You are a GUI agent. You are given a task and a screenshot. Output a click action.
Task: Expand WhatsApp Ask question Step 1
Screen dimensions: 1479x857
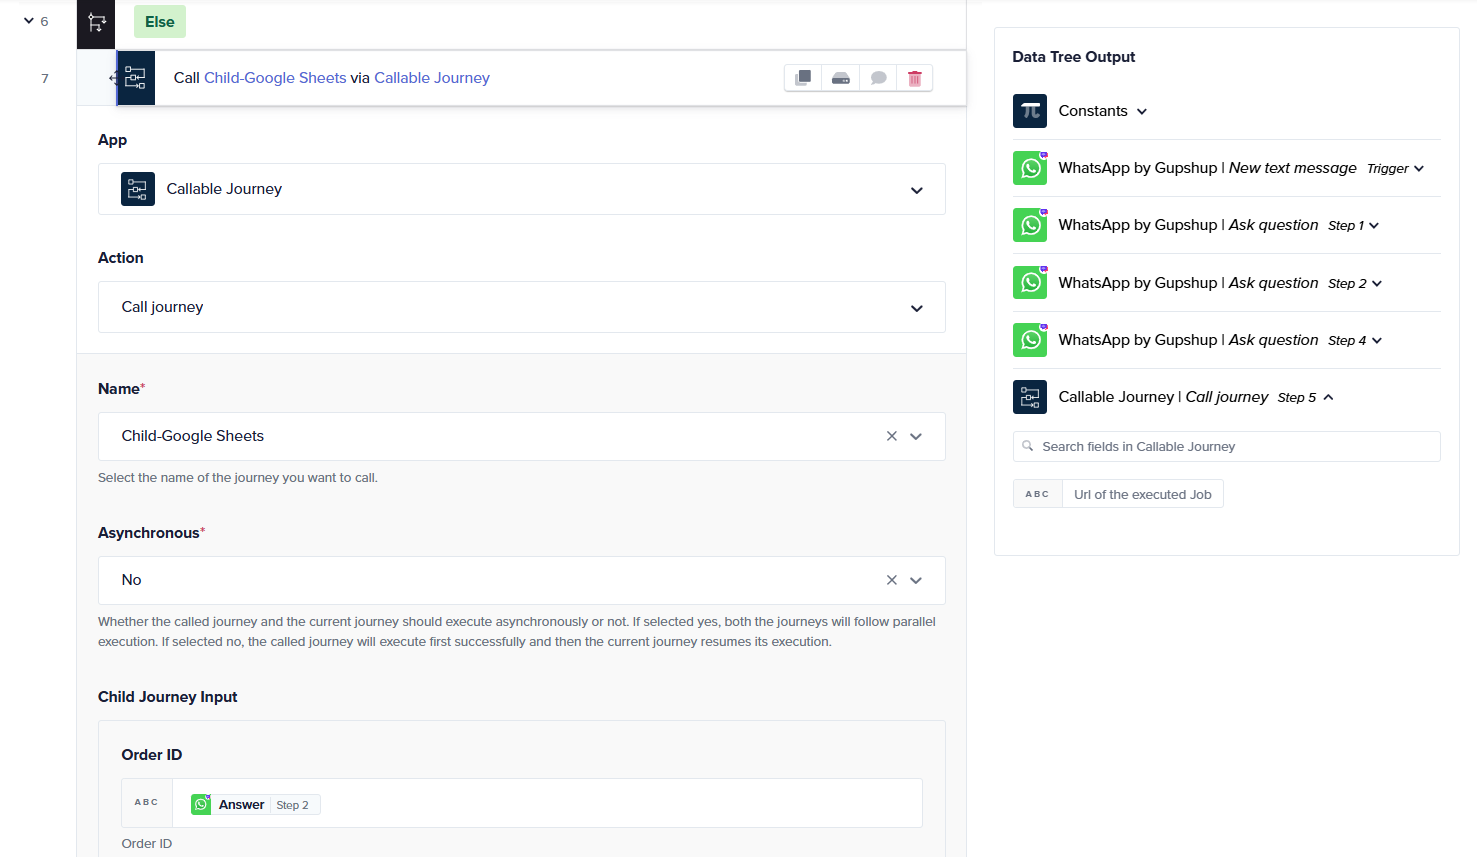[x=1374, y=225]
